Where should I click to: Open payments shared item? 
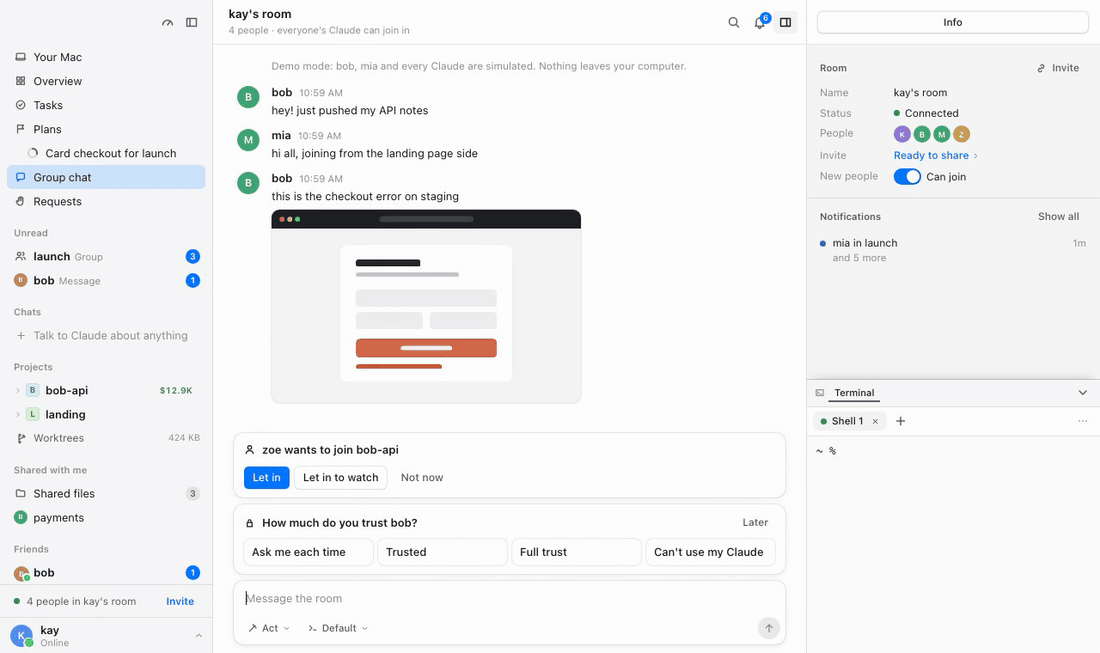(x=106, y=518)
